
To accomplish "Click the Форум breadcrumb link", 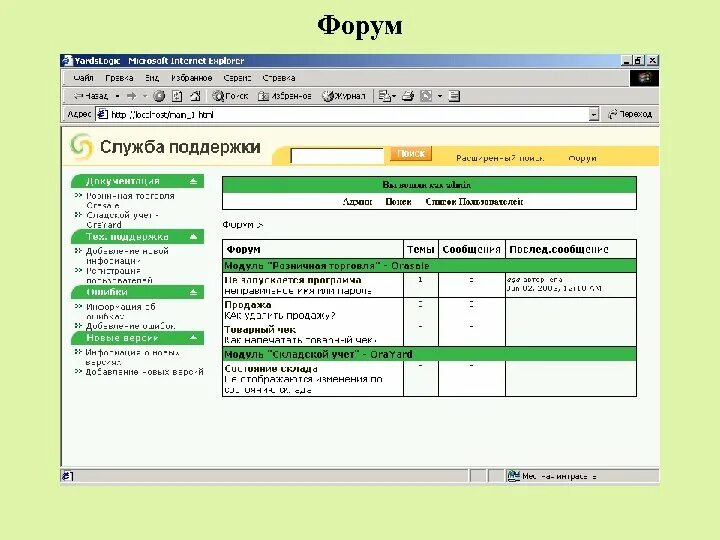I will 238,225.
